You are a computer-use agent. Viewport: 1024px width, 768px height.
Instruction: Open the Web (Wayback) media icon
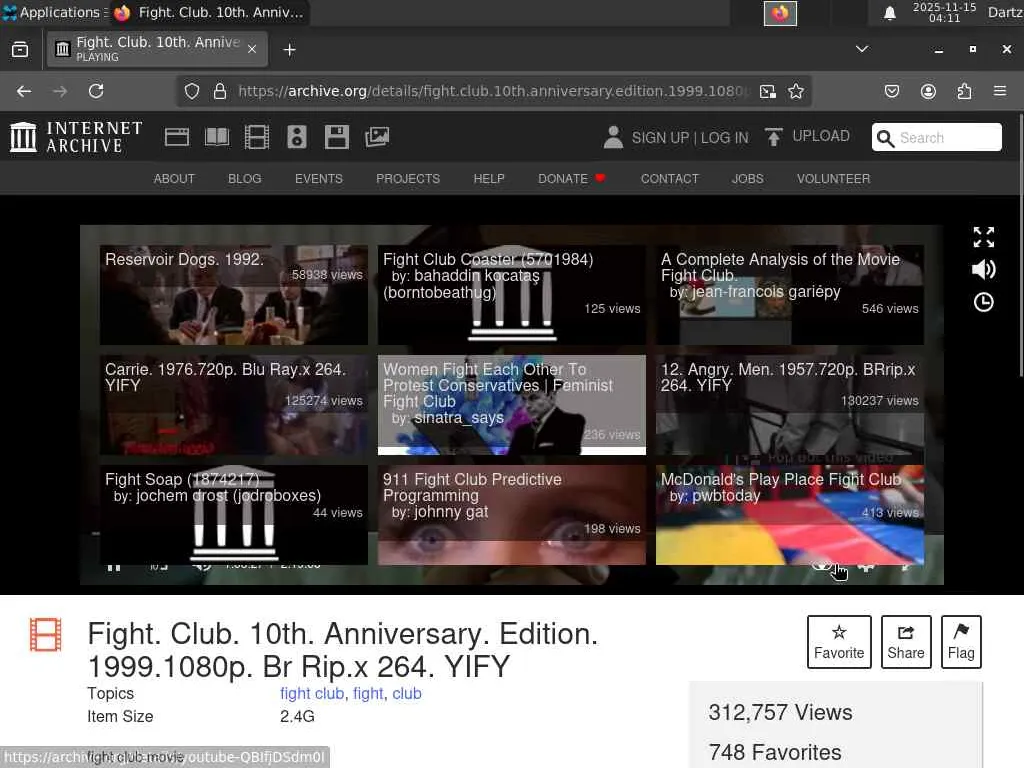pyautogui.click(x=177, y=137)
